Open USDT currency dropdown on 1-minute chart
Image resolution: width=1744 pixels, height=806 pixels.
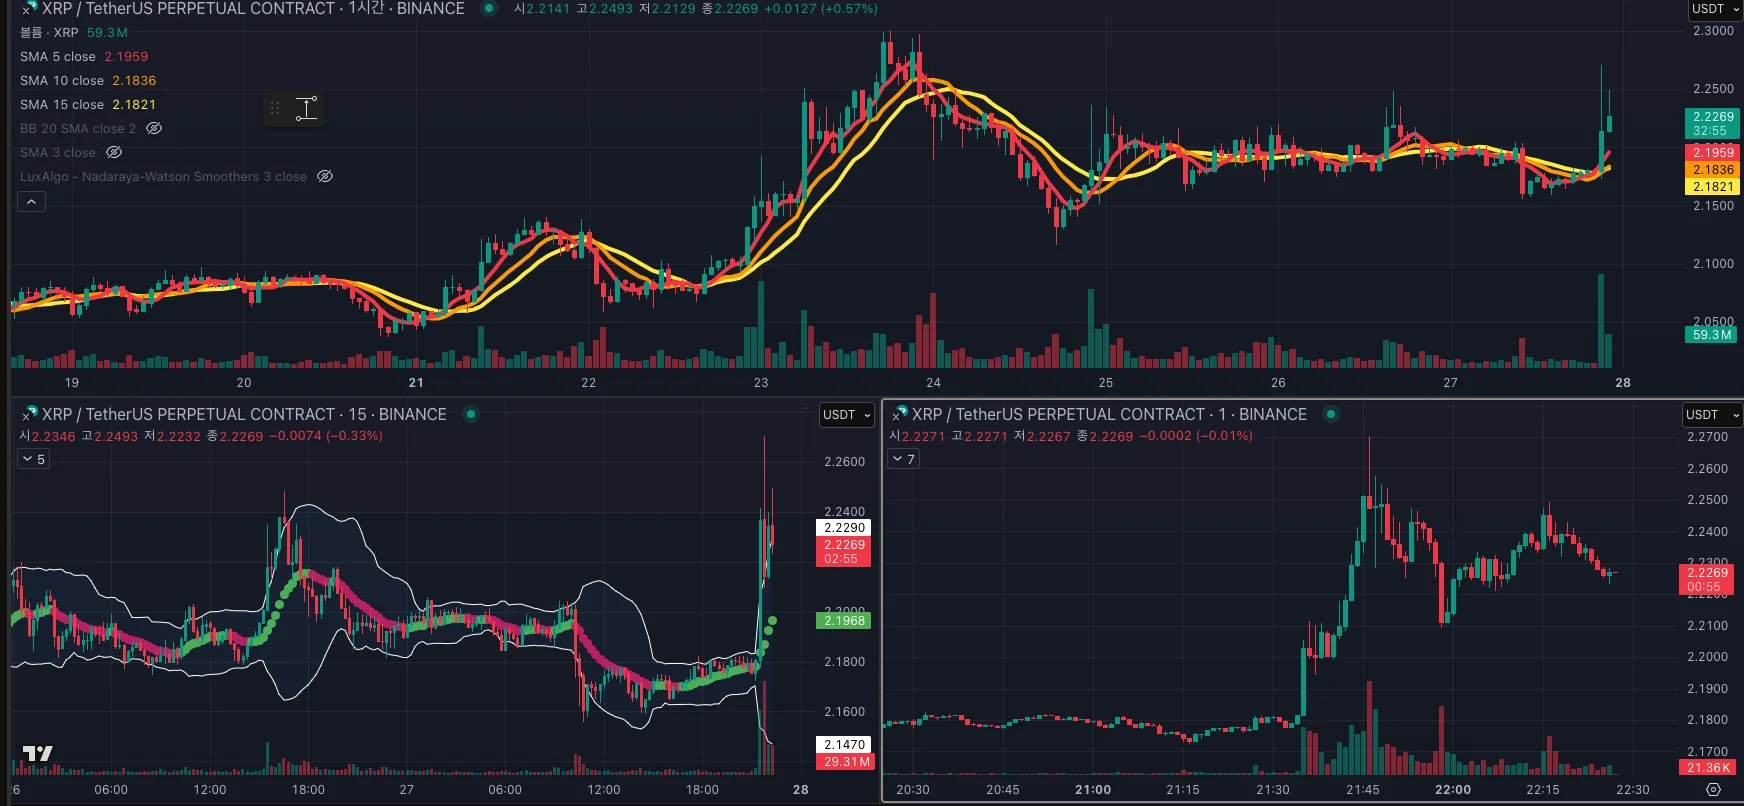tap(1712, 414)
